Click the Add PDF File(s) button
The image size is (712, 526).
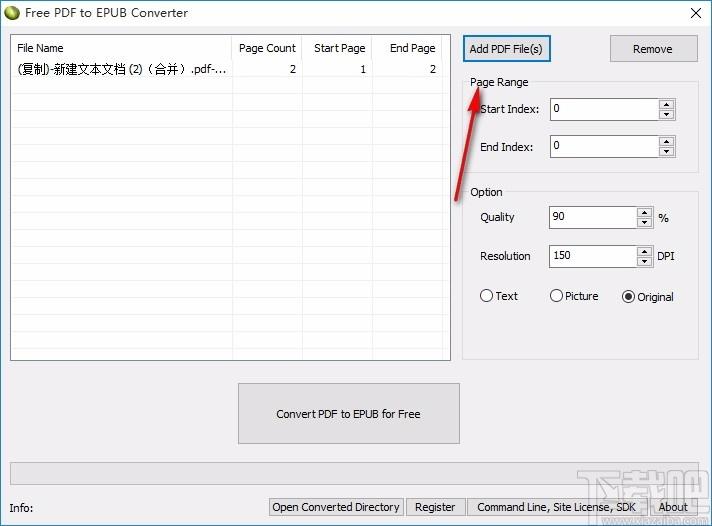coord(506,49)
